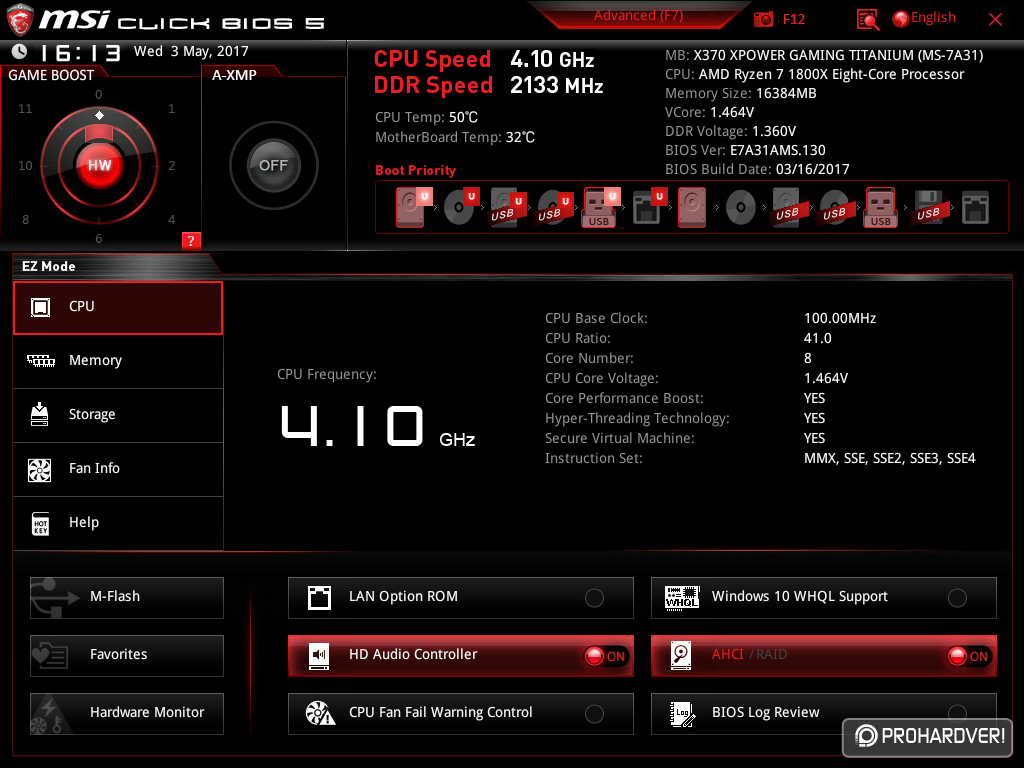Select the UEFI USB CD/DVD boot device
The width and height of the screenshot is (1024, 768).
(555, 208)
